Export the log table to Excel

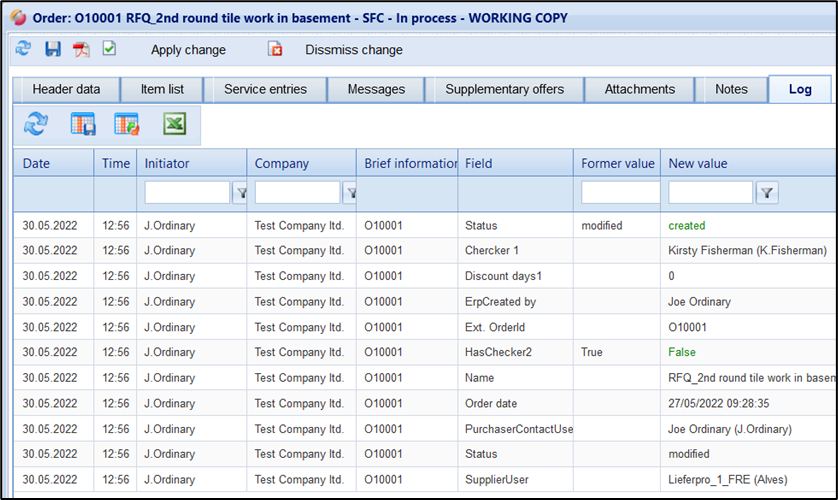[174, 124]
